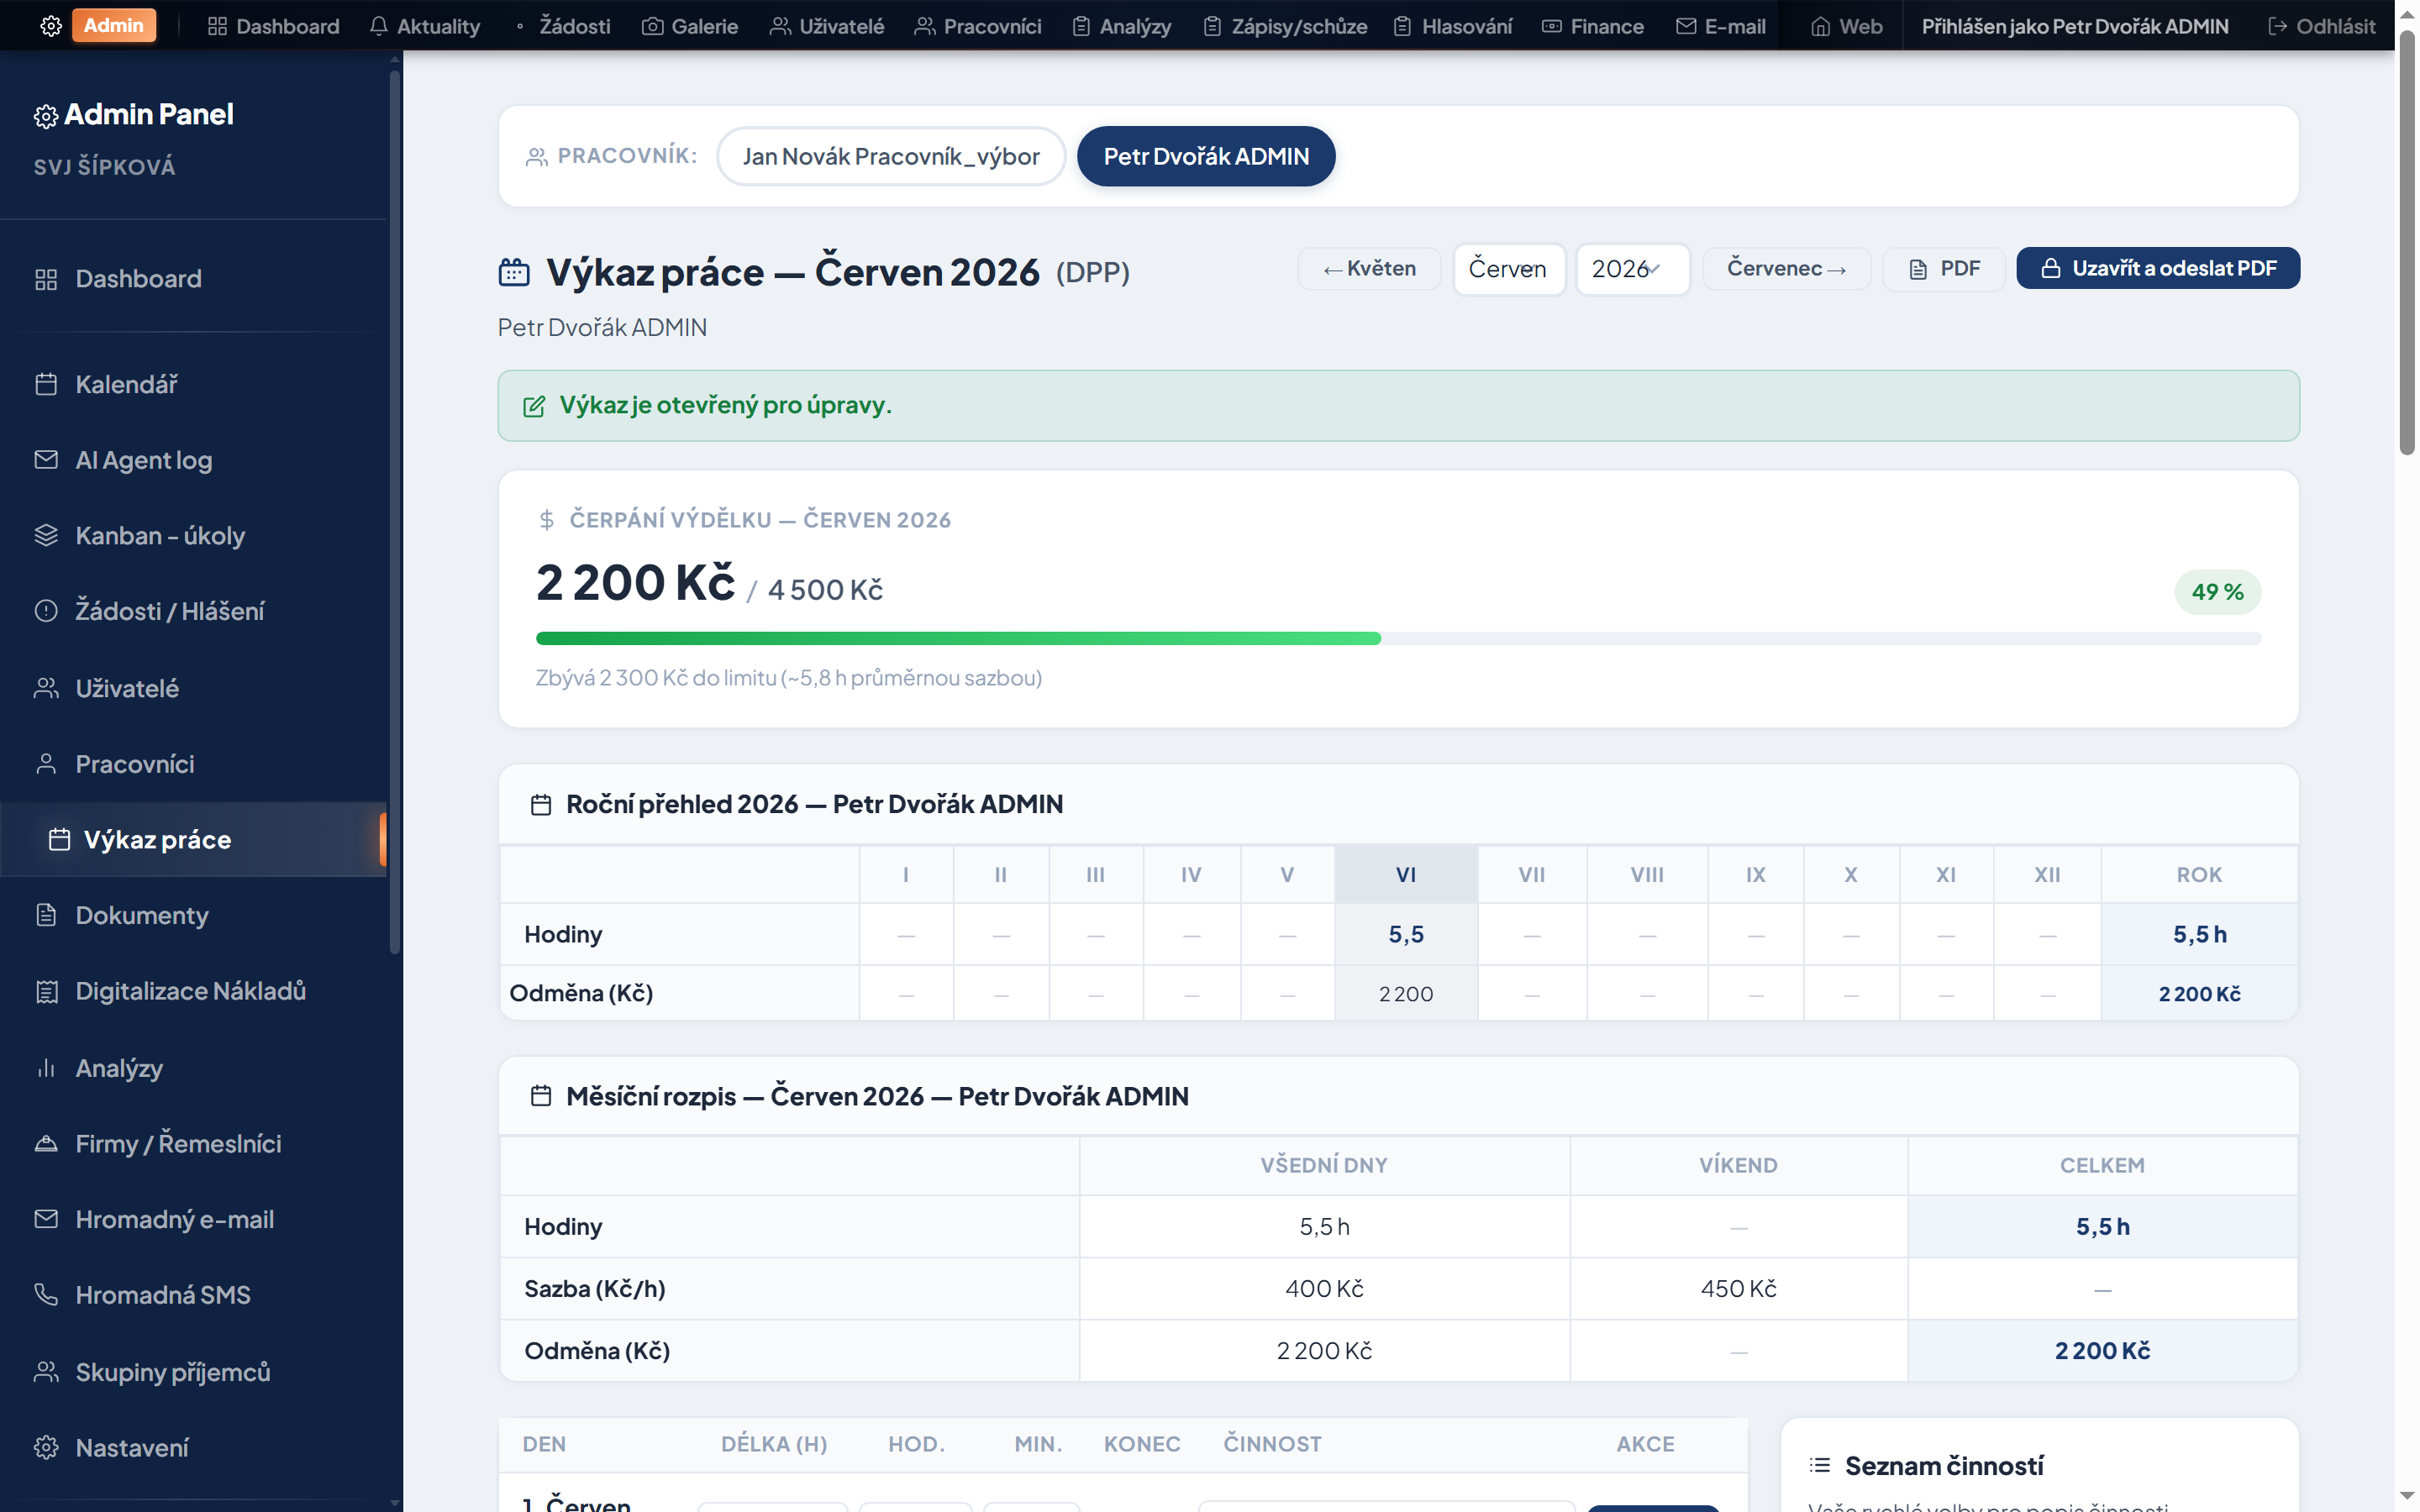Click Přihlášen jako Petr Dvořák ADMIN
Screen dimensions: 2420x1512
coord(2075,26)
